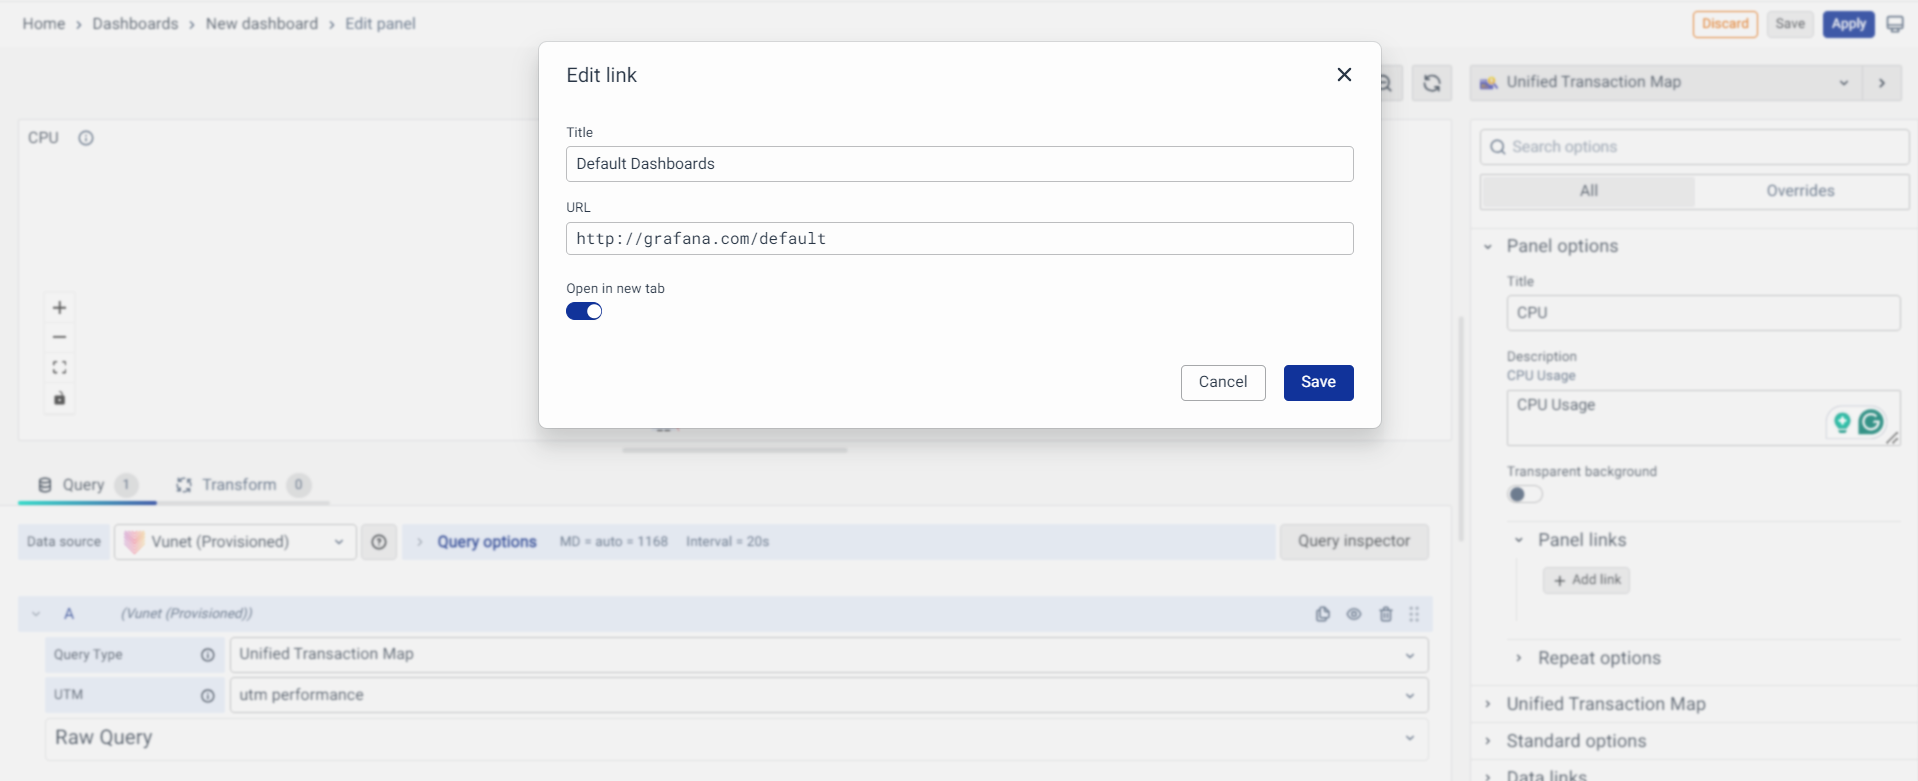Click the CPU panel info icon
Screen dimensions: 1918x781
point(86,138)
